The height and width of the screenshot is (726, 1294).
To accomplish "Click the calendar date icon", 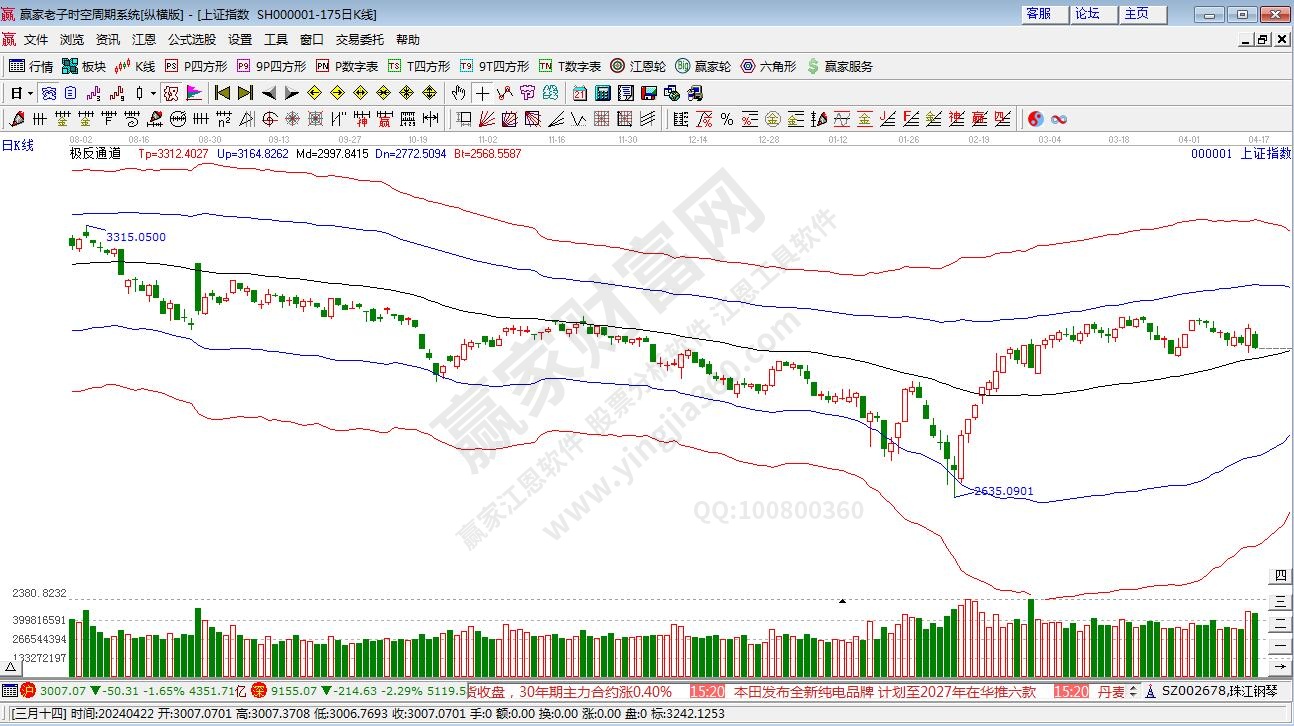I will pyautogui.click(x=580, y=93).
